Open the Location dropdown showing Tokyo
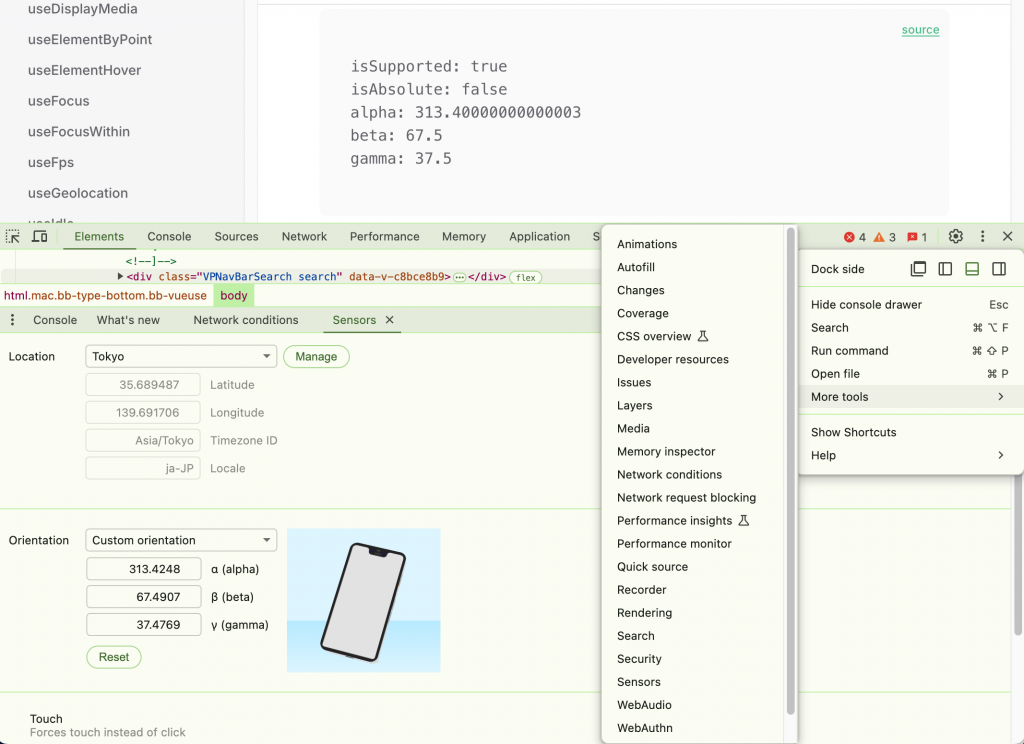 (x=181, y=356)
